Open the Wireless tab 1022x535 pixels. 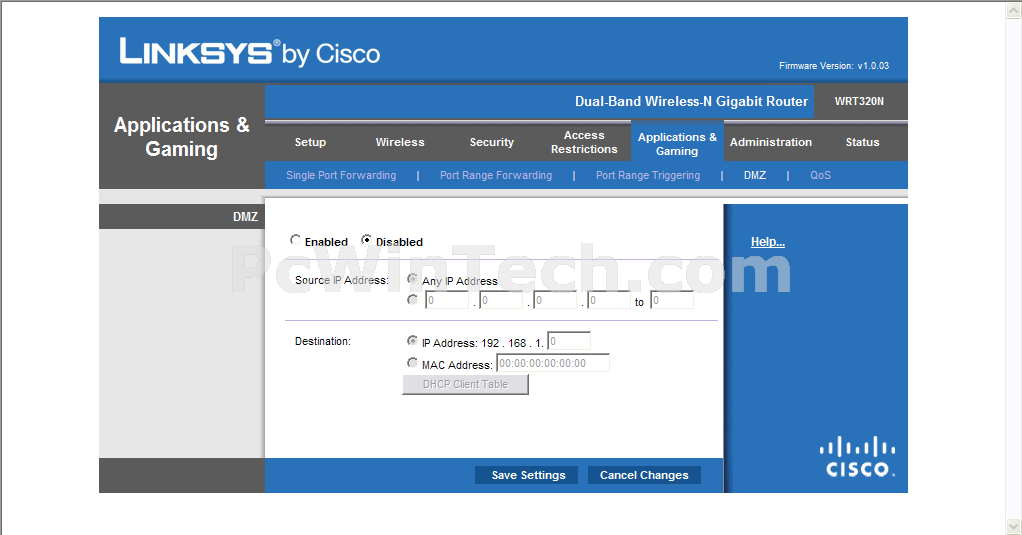(400, 142)
